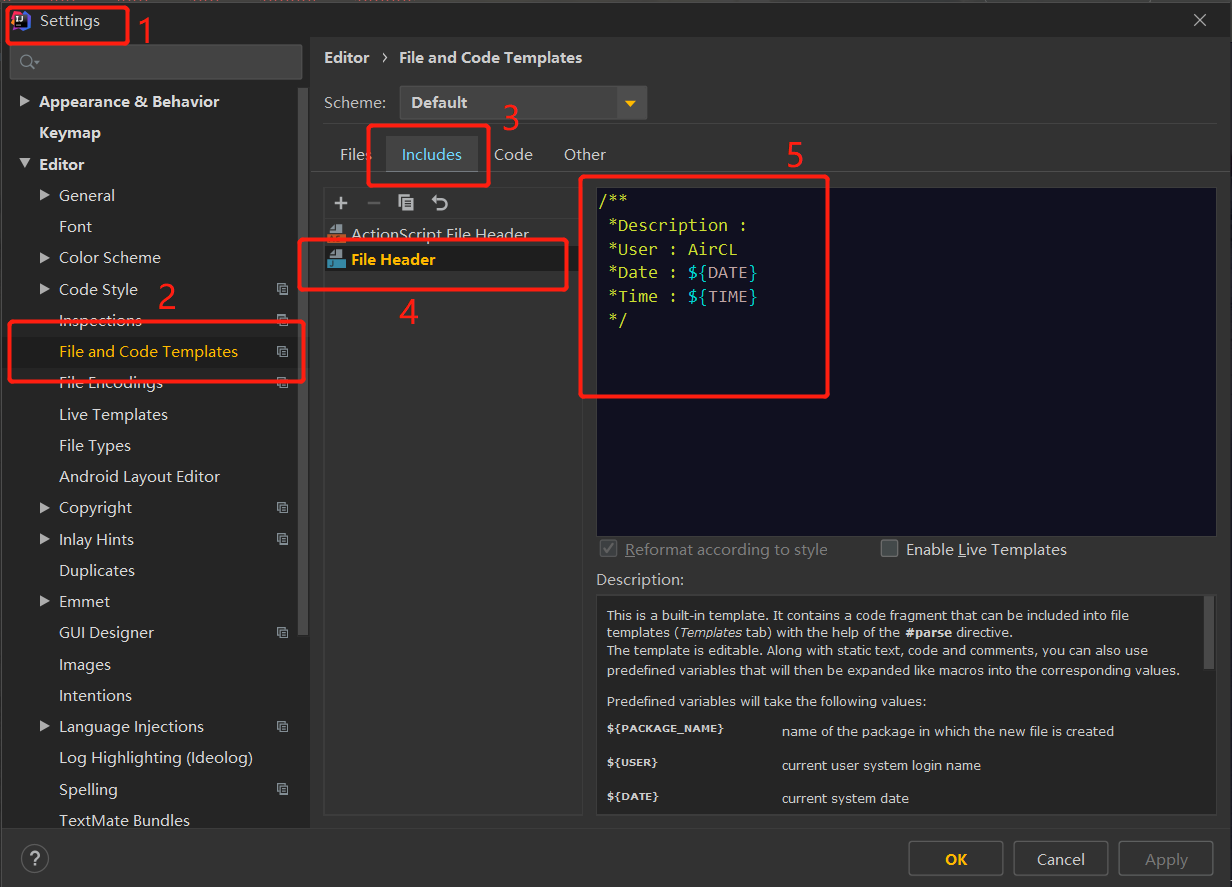This screenshot has height=887, width=1232.
Task: Collapse the Editor section
Action: tap(24, 164)
